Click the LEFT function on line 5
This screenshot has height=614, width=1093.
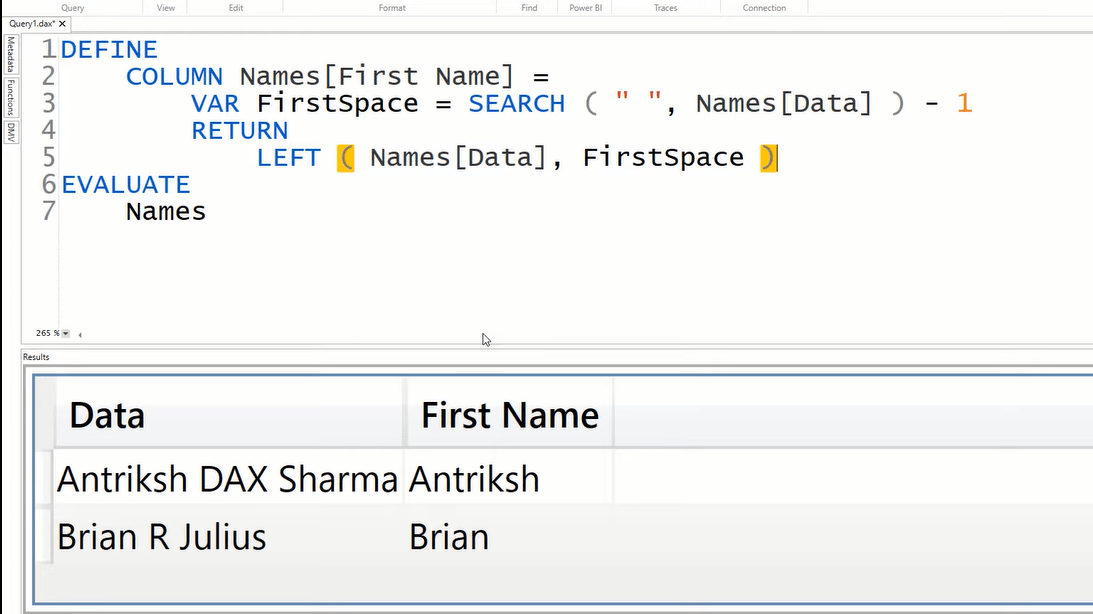point(289,158)
